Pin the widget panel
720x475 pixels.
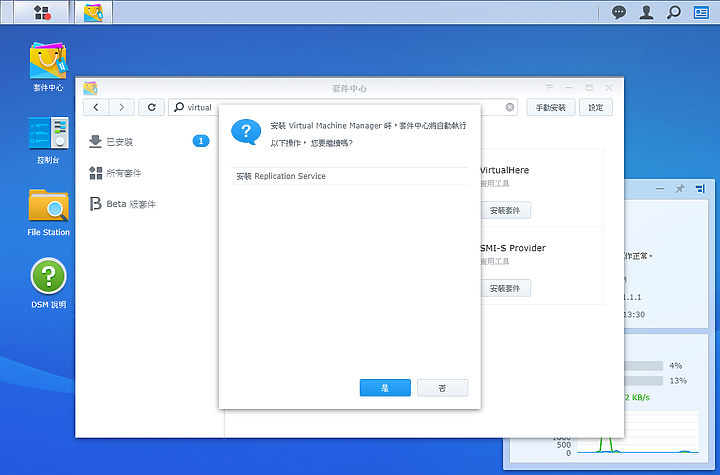pos(680,188)
